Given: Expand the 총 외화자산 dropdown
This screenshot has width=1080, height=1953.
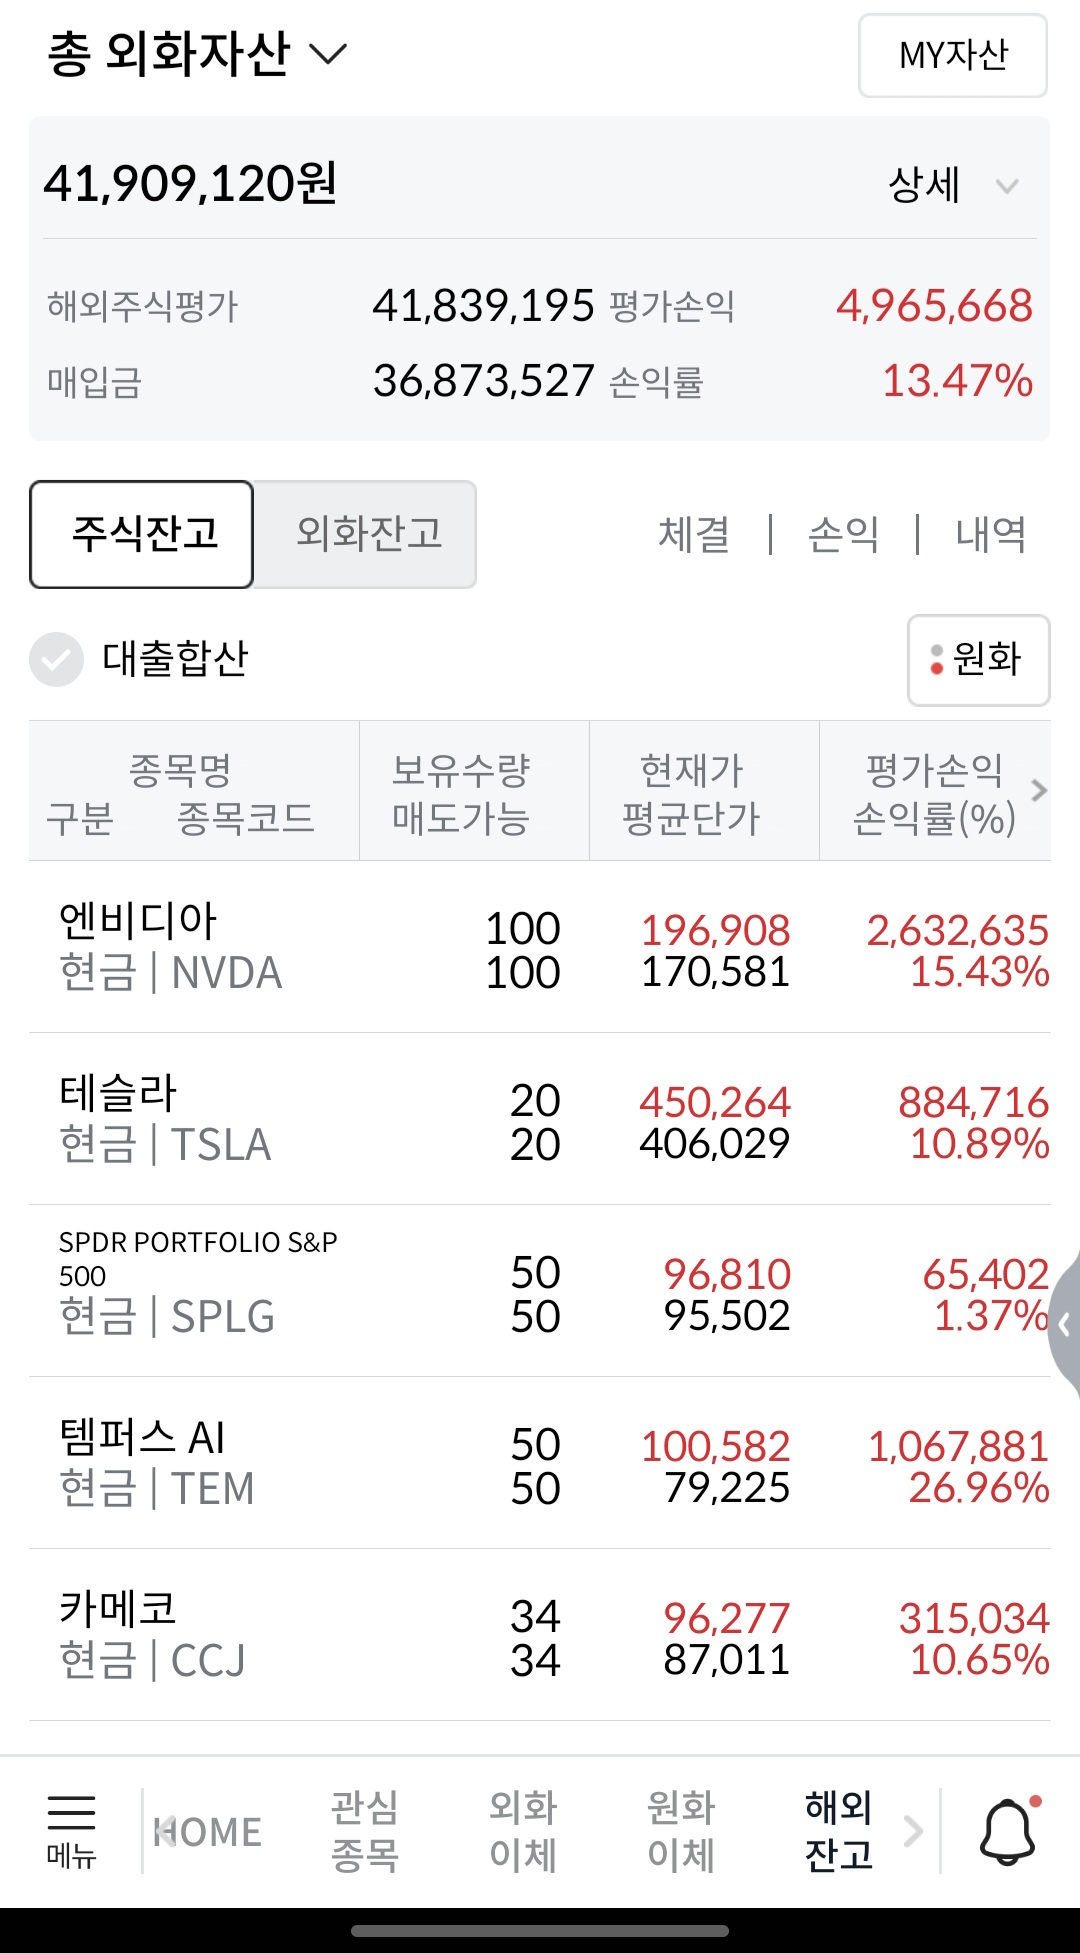Looking at the screenshot, I should pyautogui.click(x=327, y=53).
